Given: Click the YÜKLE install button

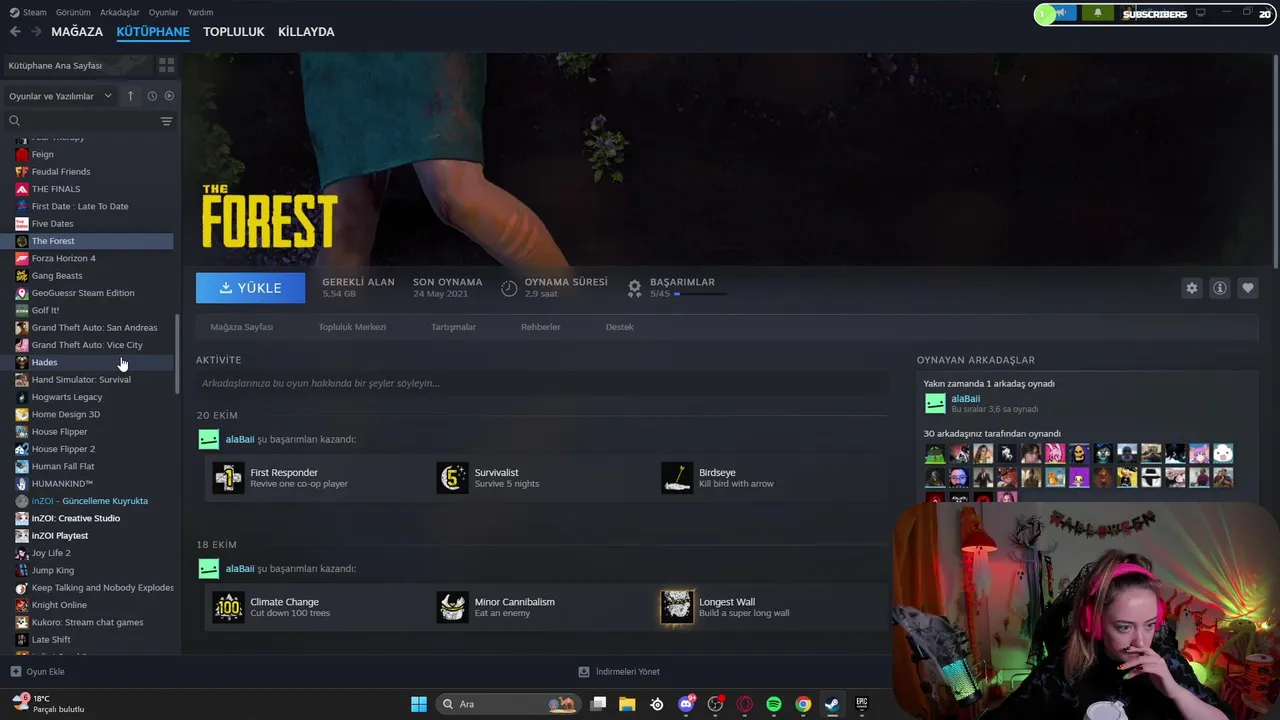Looking at the screenshot, I should coord(250,288).
